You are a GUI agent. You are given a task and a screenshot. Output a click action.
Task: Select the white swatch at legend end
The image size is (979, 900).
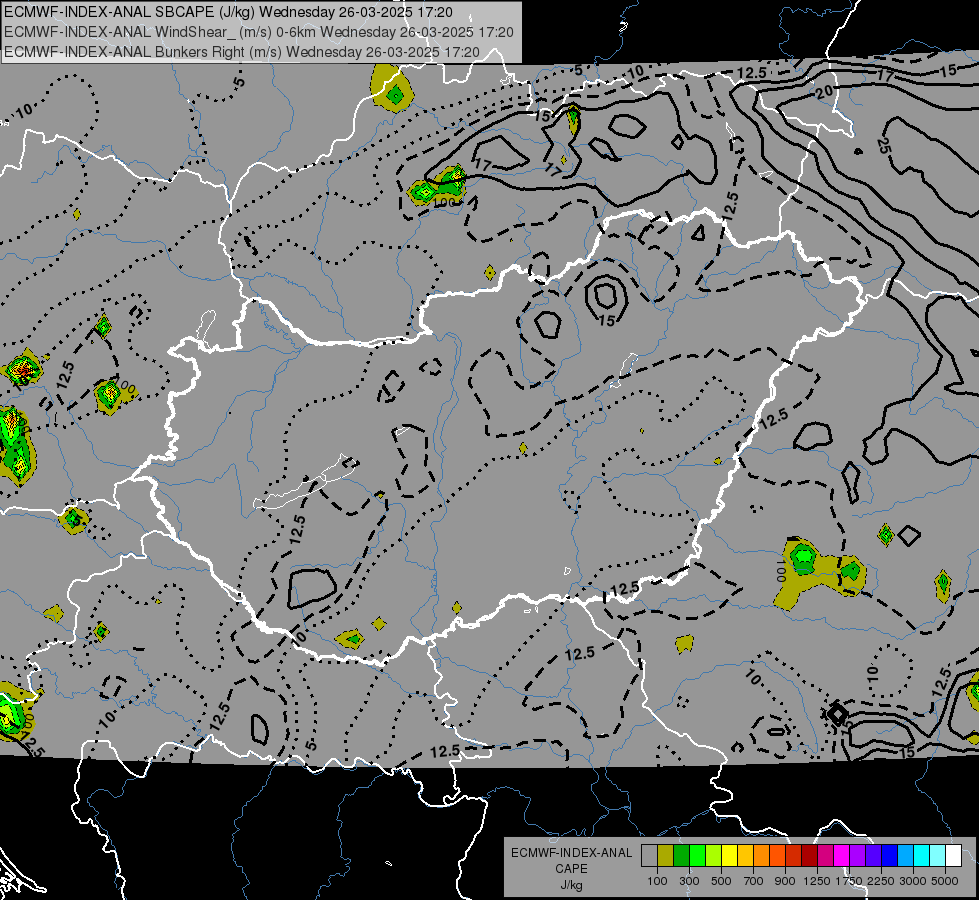tap(954, 855)
